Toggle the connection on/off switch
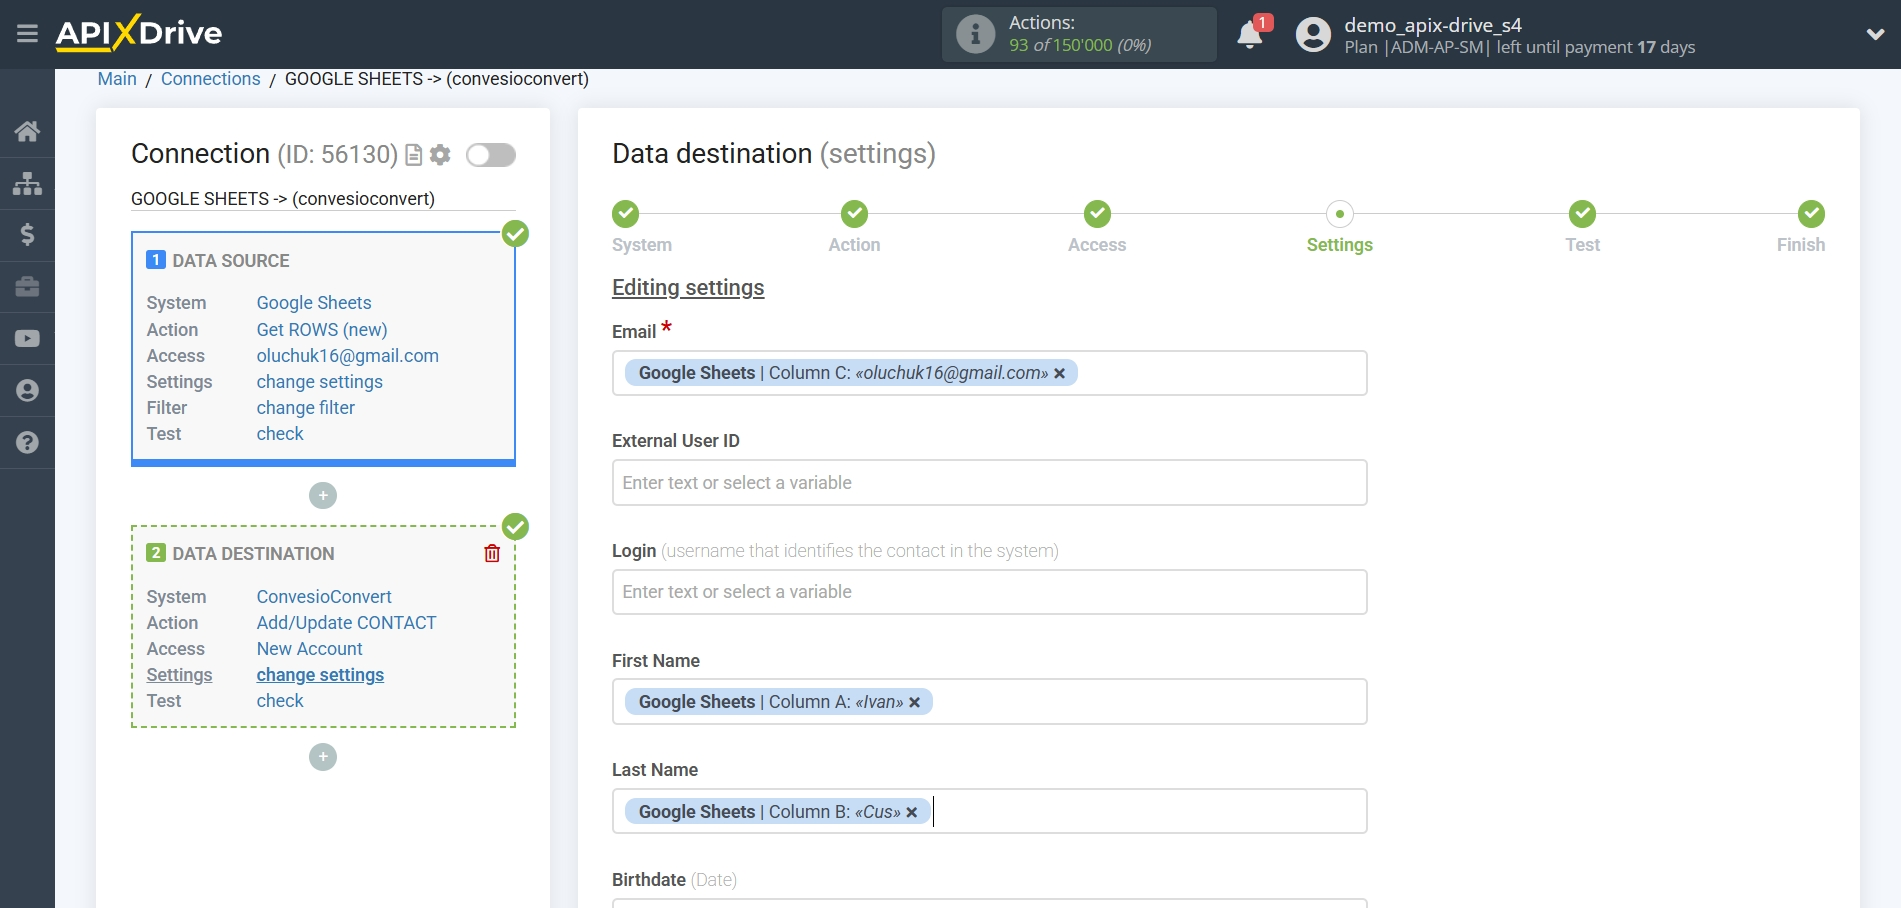The width and height of the screenshot is (1901, 908). point(491,155)
